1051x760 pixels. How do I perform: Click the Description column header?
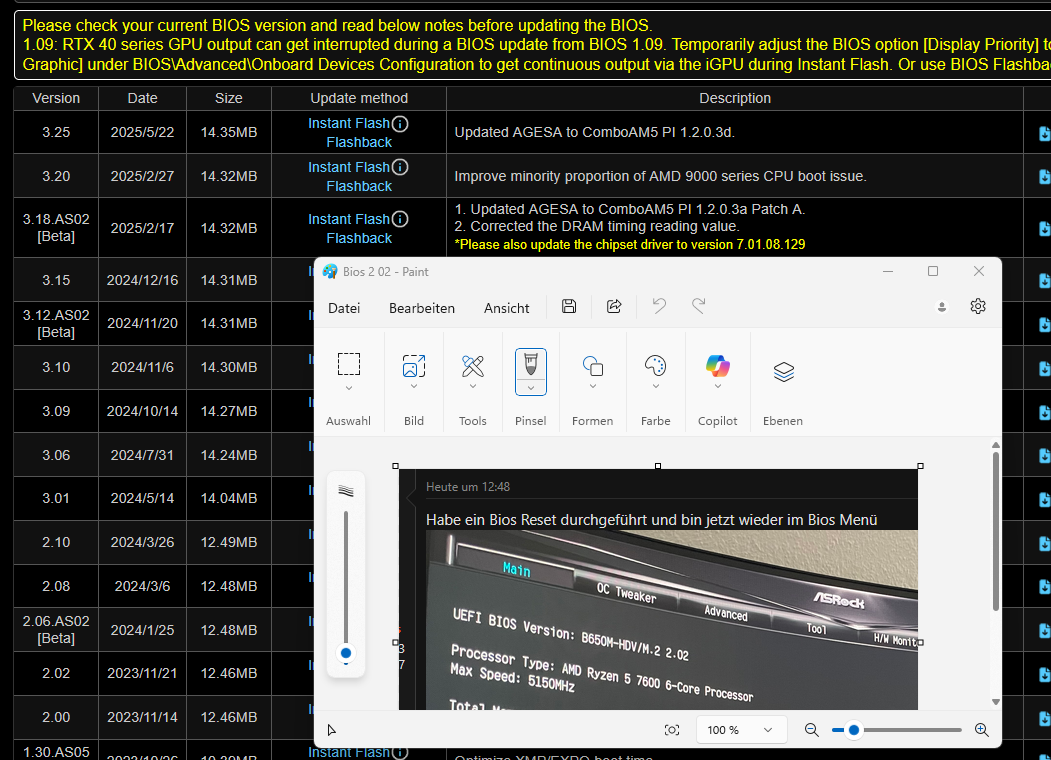coord(735,98)
